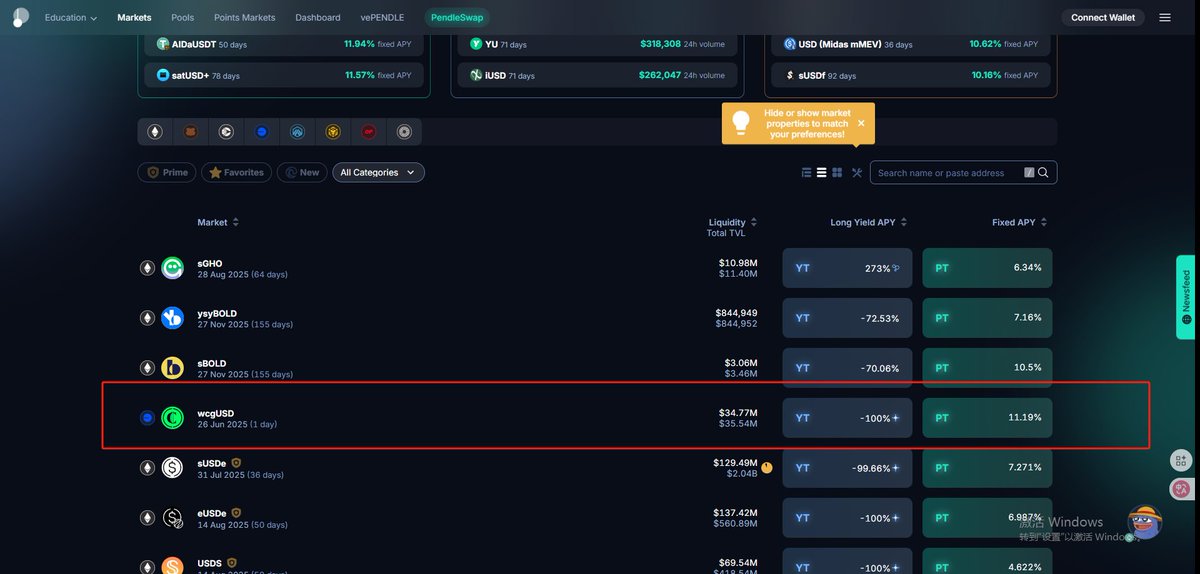Click the wcgUSD PT 11.19% button

(987, 418)
